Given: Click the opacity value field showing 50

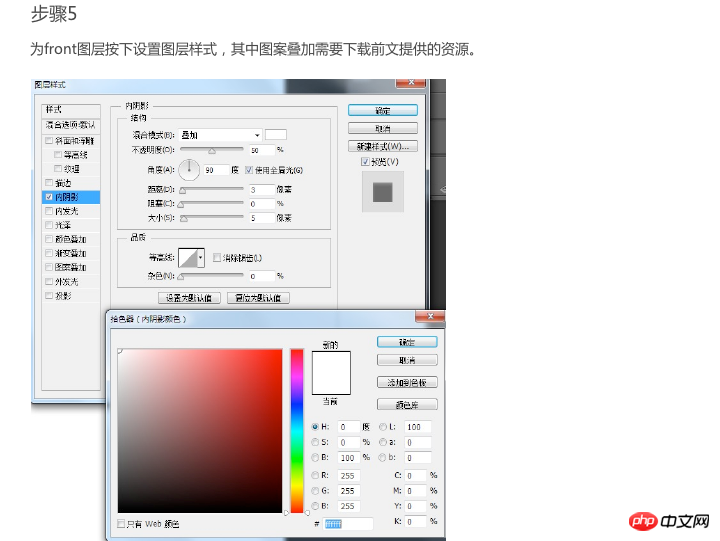Looking at the screenshot, I should (x=262, y=150).
